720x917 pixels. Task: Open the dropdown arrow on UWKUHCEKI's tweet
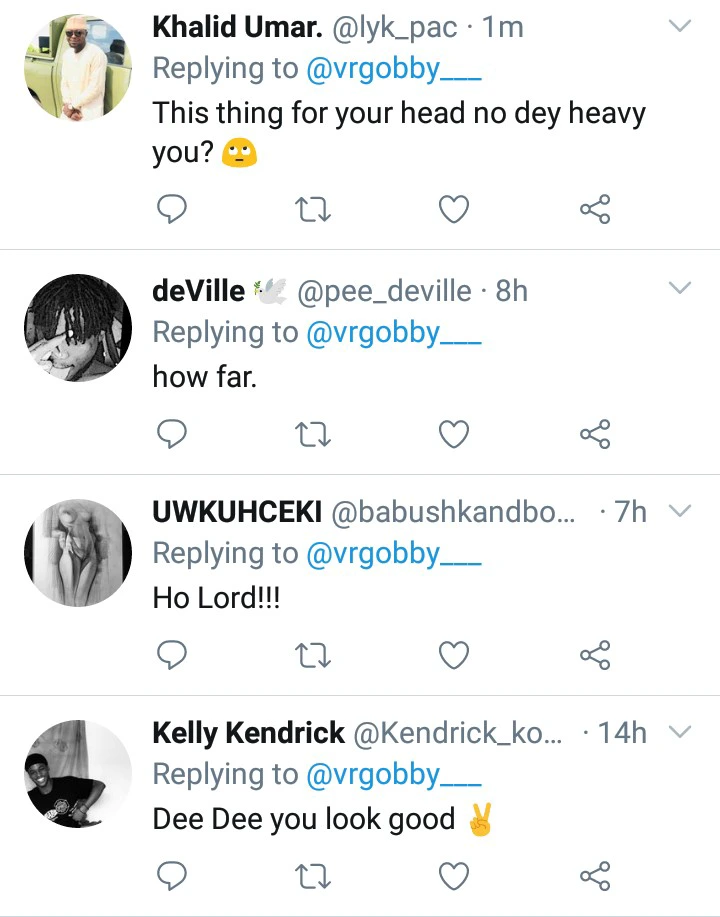click(x=679, y=511)
